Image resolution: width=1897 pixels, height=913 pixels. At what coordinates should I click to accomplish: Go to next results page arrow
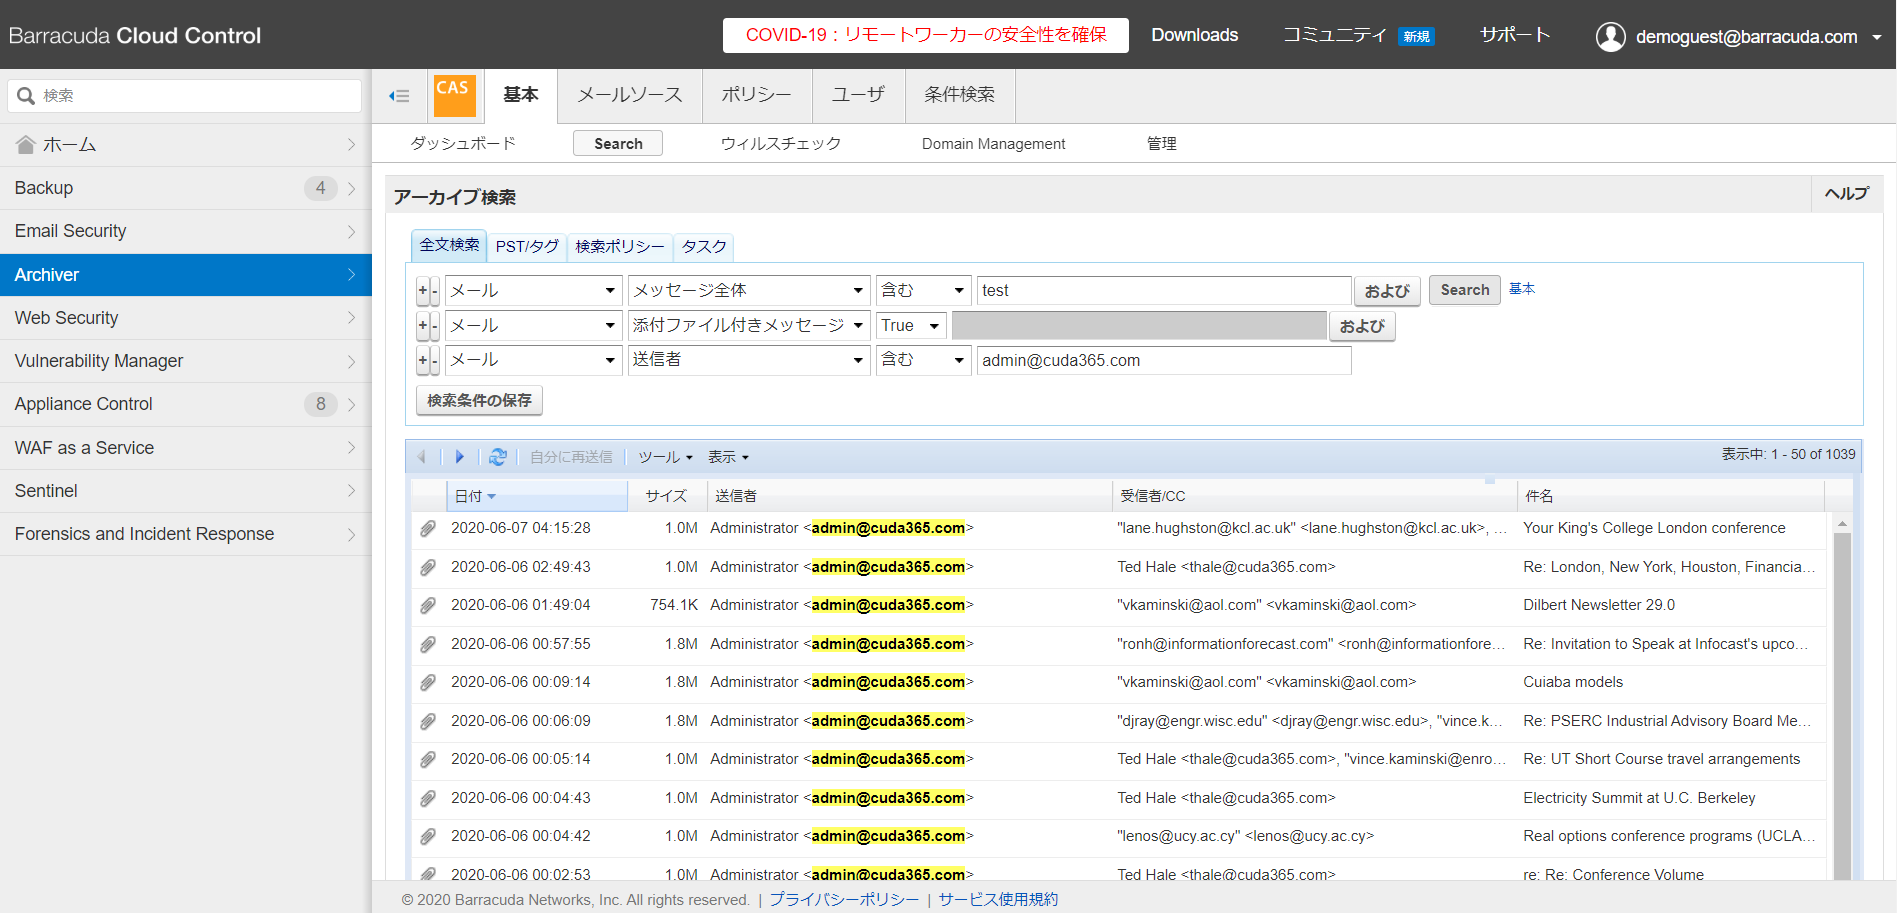[x=459, y=457]
